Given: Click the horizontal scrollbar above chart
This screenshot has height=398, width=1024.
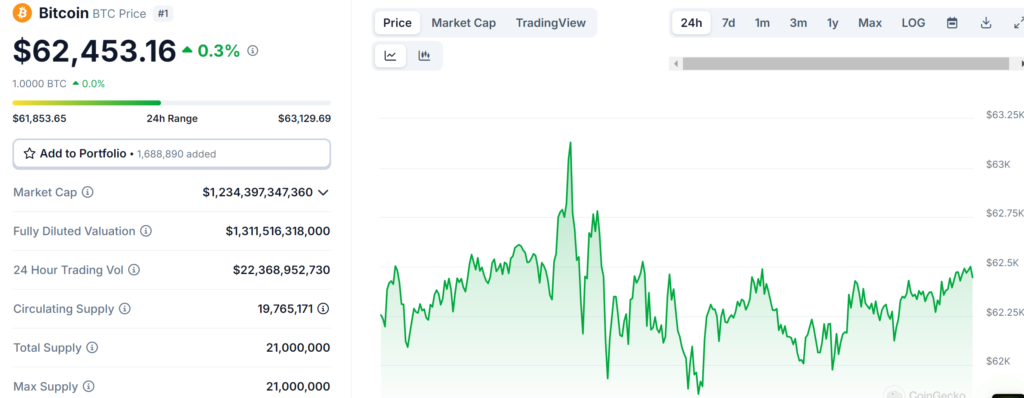Looking at the screenshot, I should [845, 63].
